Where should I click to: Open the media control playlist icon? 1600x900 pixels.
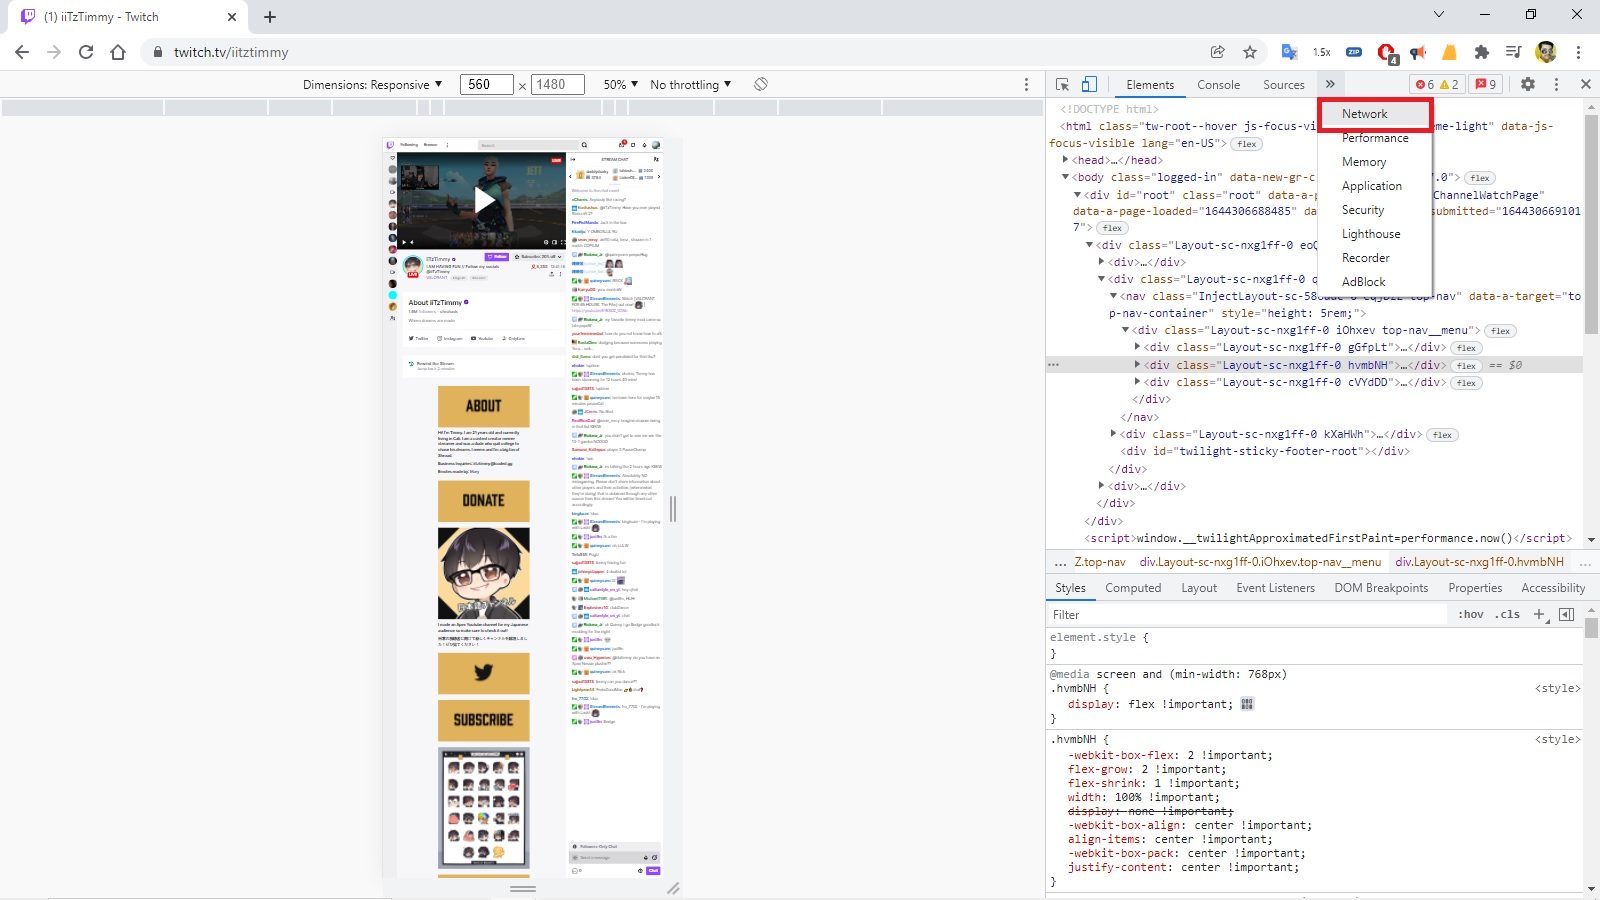[1514, 52]
